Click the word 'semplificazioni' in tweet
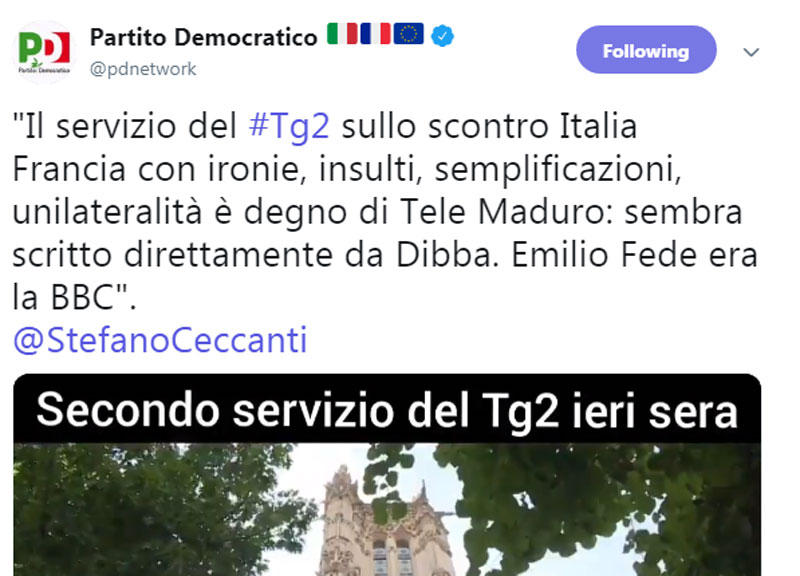The width and height of the screenshot is (800, 576). coord(558,170)
